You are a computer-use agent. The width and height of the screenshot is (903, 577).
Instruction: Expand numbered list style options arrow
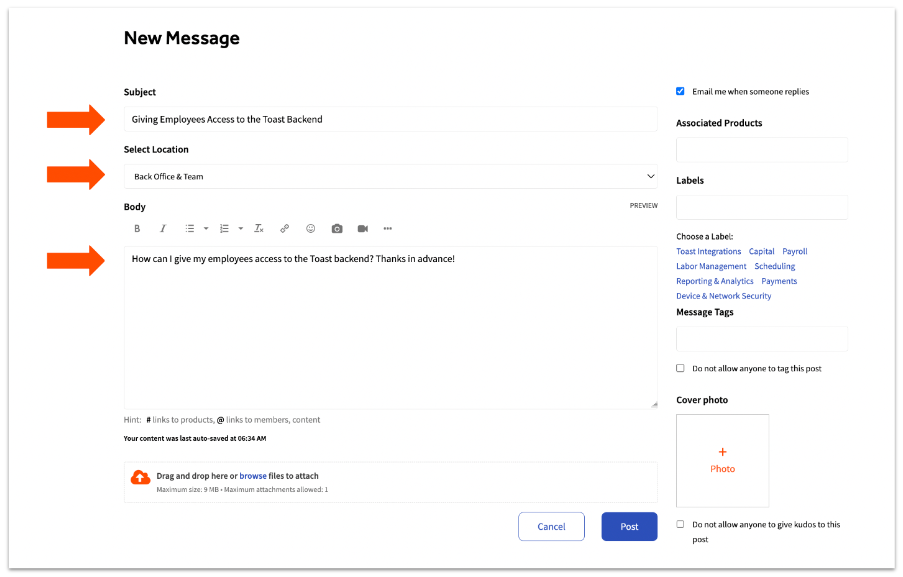tap(241, 229)
